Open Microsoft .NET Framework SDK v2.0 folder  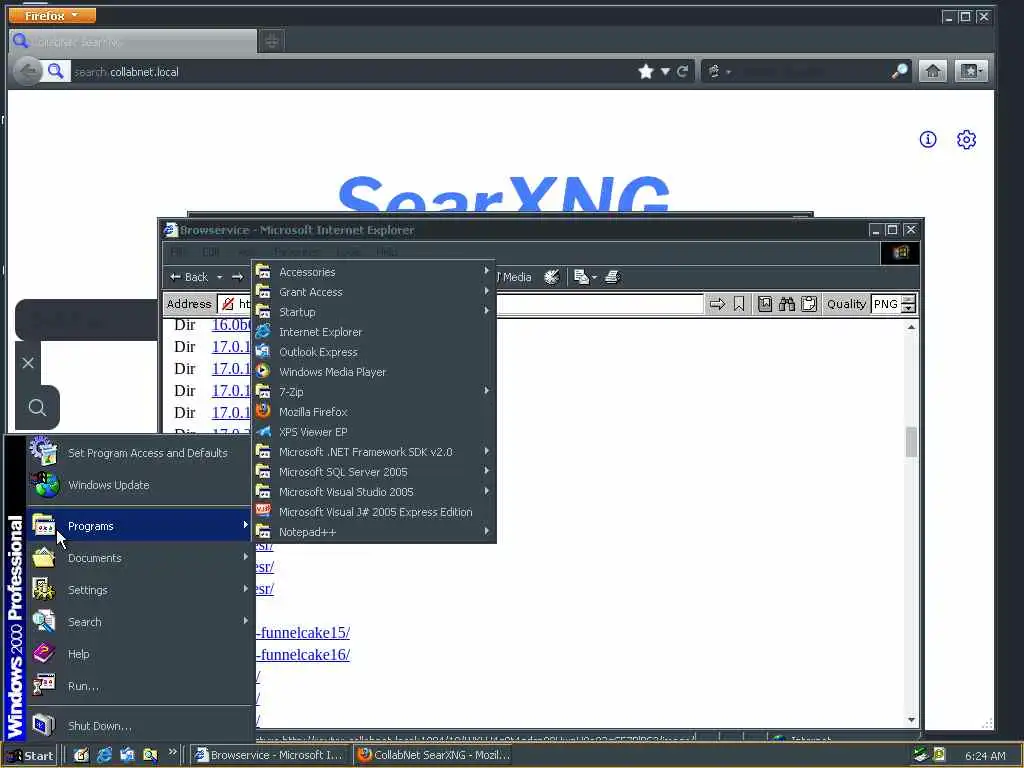click(374, 452)
